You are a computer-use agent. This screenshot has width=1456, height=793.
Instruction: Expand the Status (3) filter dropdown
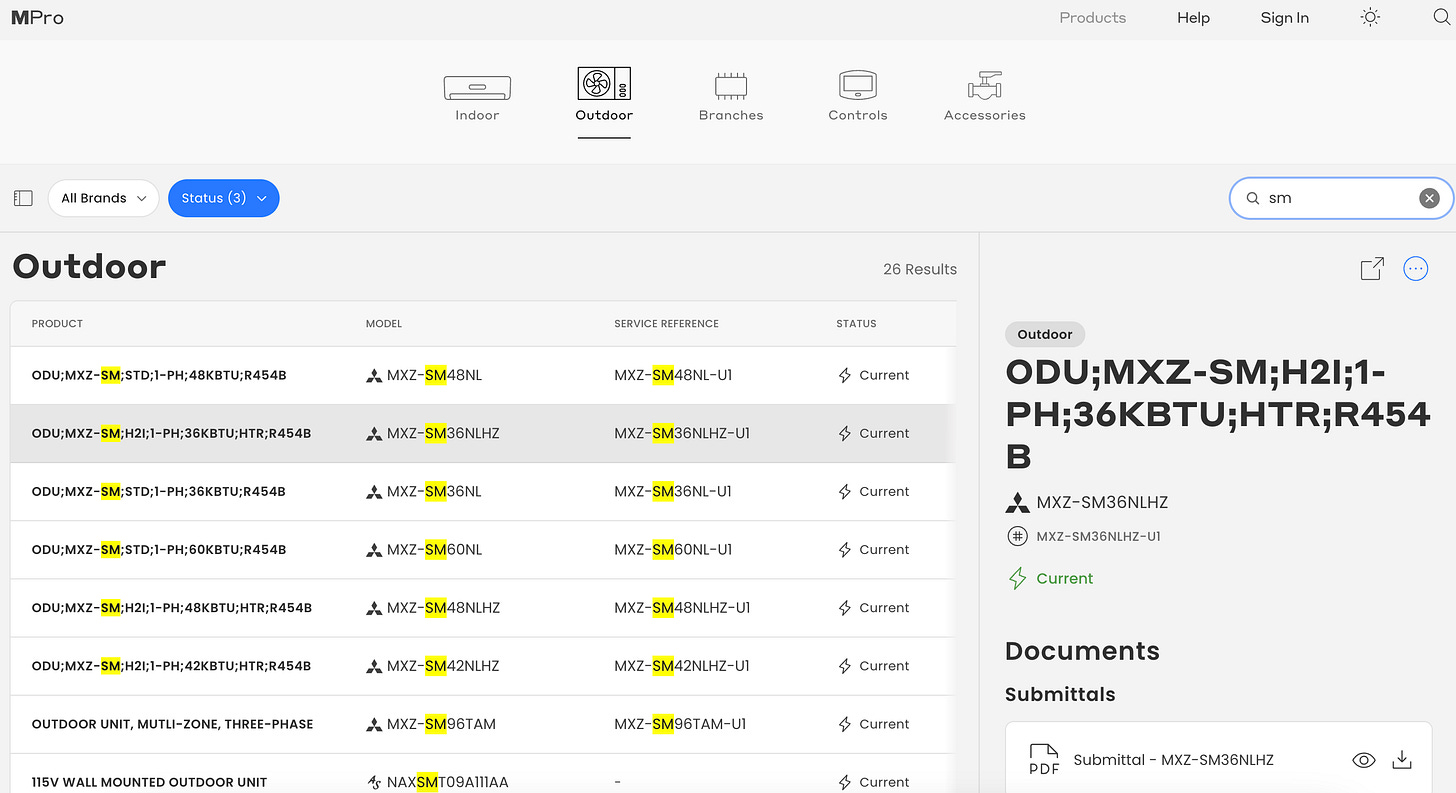tap(224, 198)
